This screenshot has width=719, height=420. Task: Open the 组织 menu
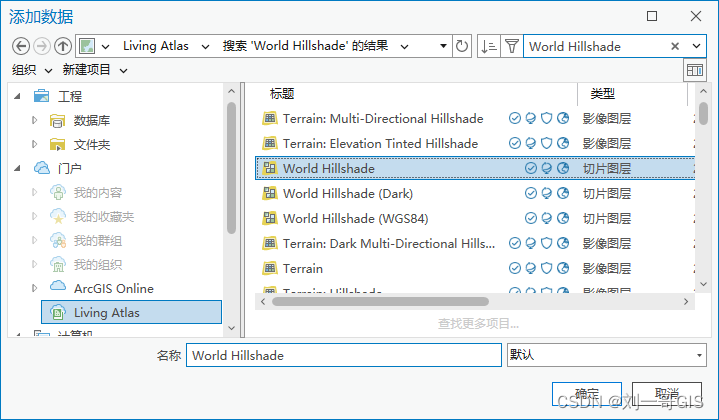(32, 70)
